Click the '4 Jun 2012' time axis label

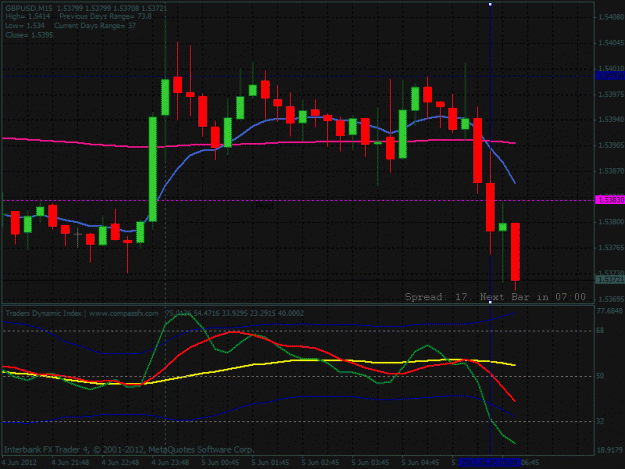pyautogui.click(x=20, y=463)
